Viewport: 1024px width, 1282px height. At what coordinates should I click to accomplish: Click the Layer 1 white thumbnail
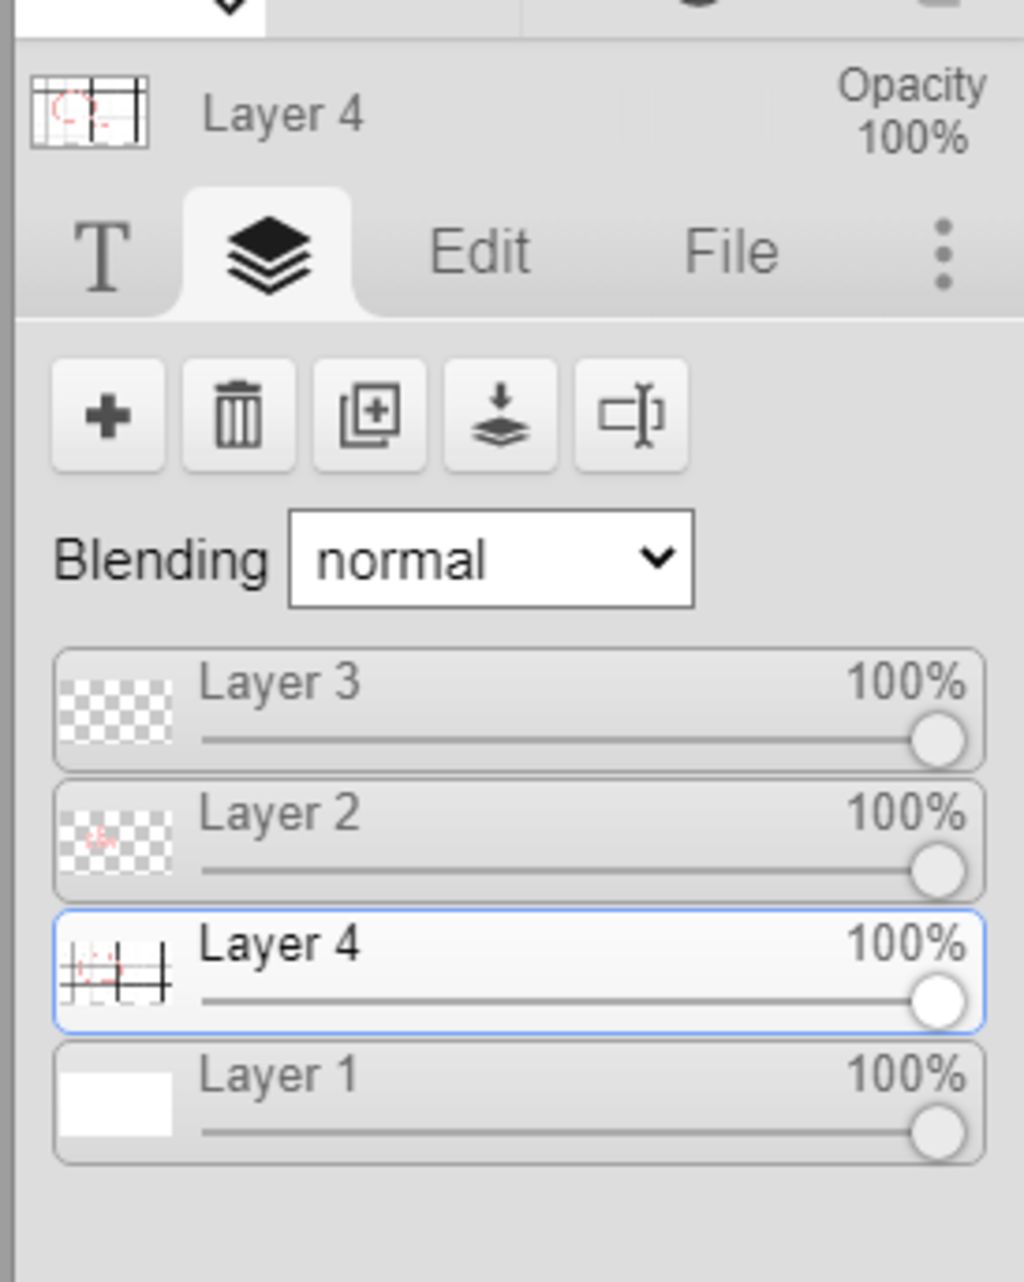tap(115, 1103)
